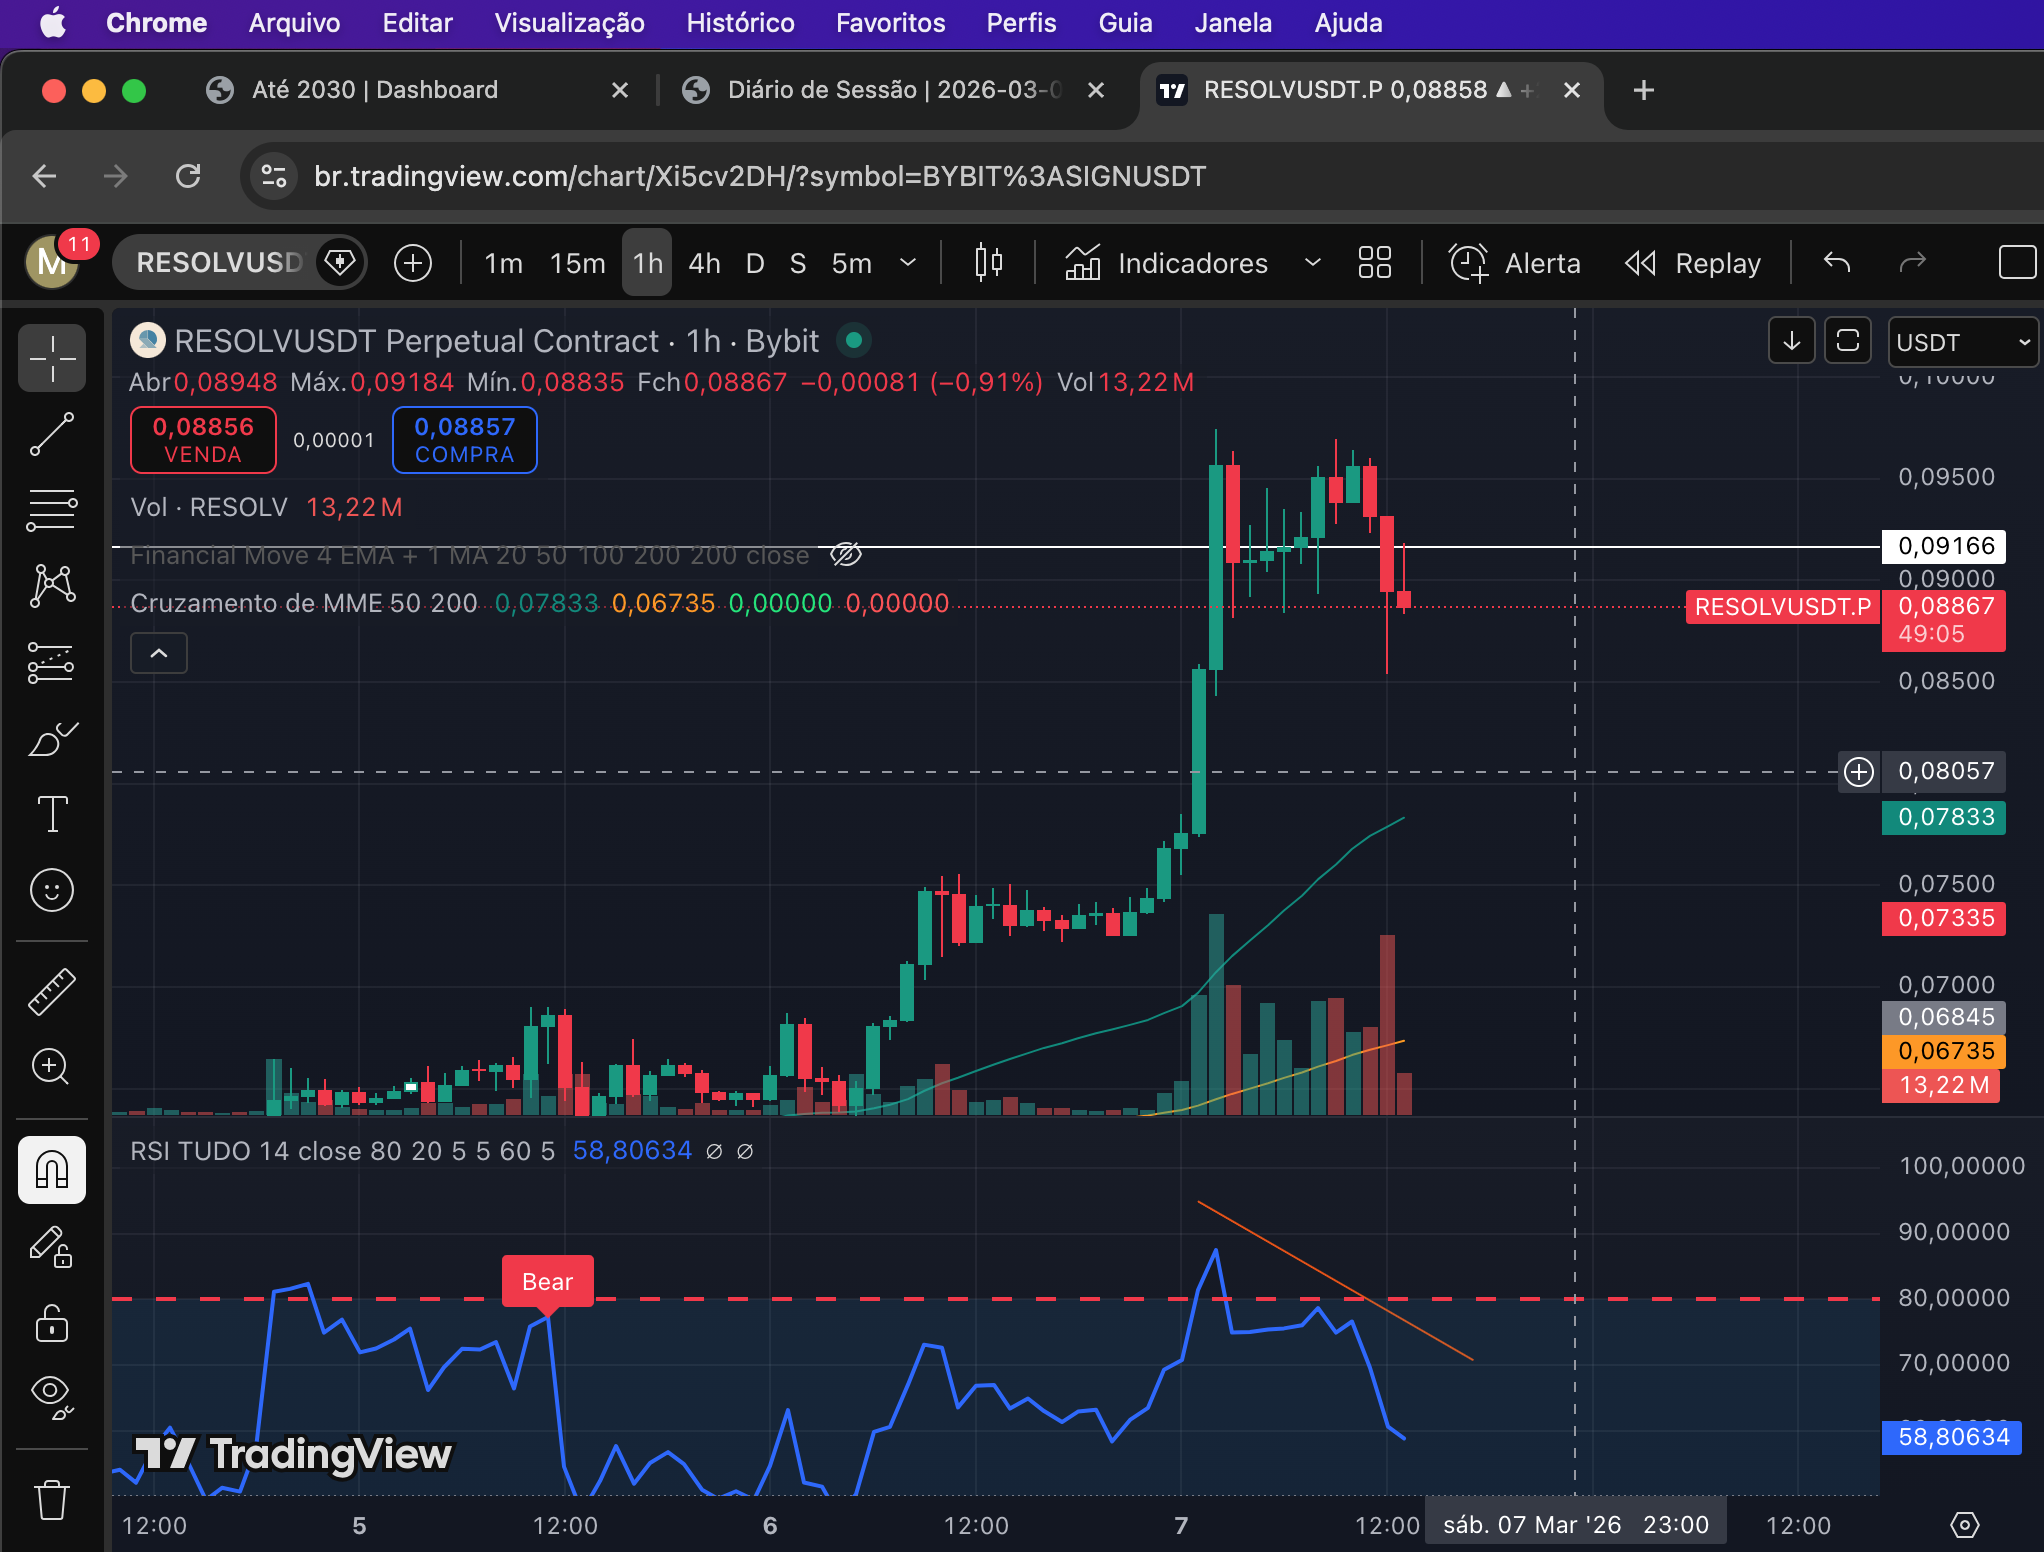The height and width of the screenshot is (1552, 2044).
Task: Open the Favoritos menu in menu bar
Action: 890,23
